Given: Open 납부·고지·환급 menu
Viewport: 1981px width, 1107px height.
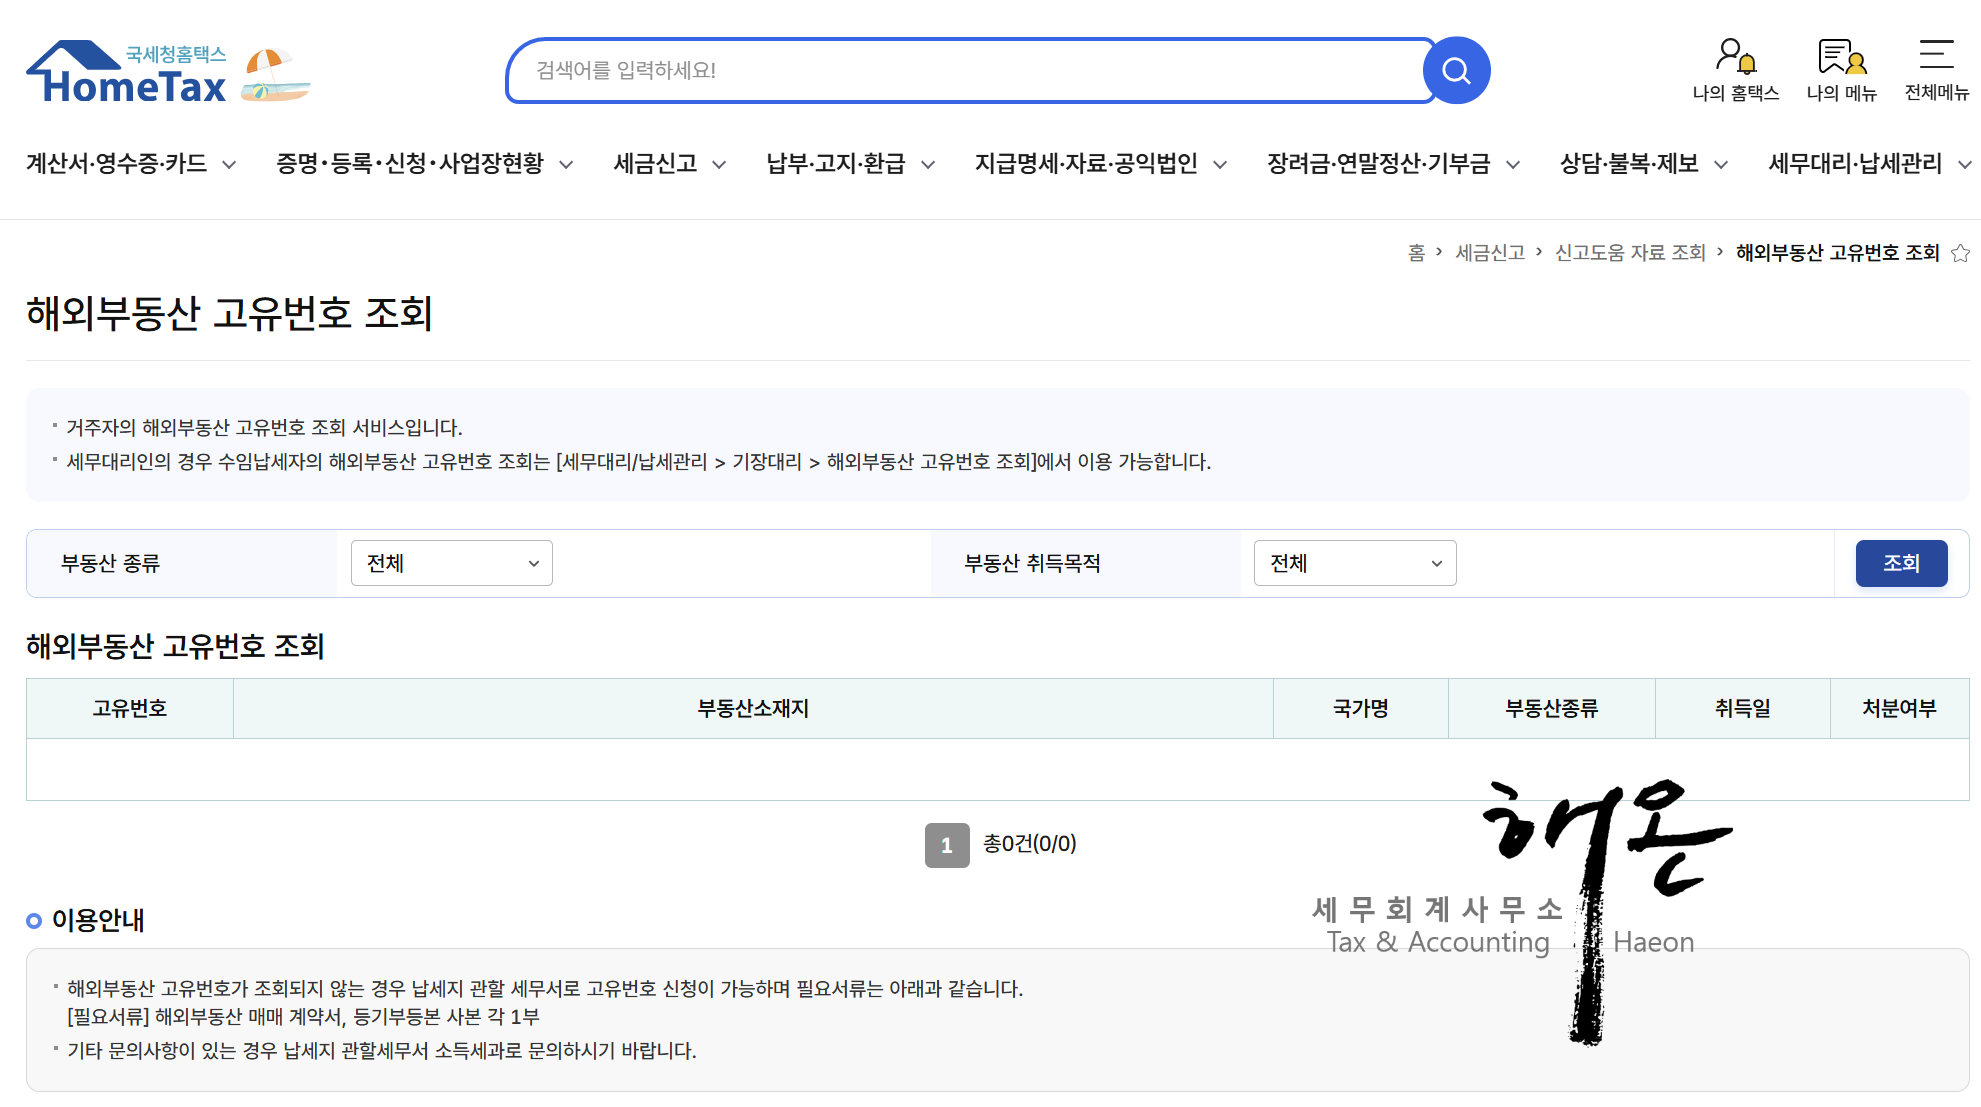Looking at the screenshot, I should click(x=850, y=164).
